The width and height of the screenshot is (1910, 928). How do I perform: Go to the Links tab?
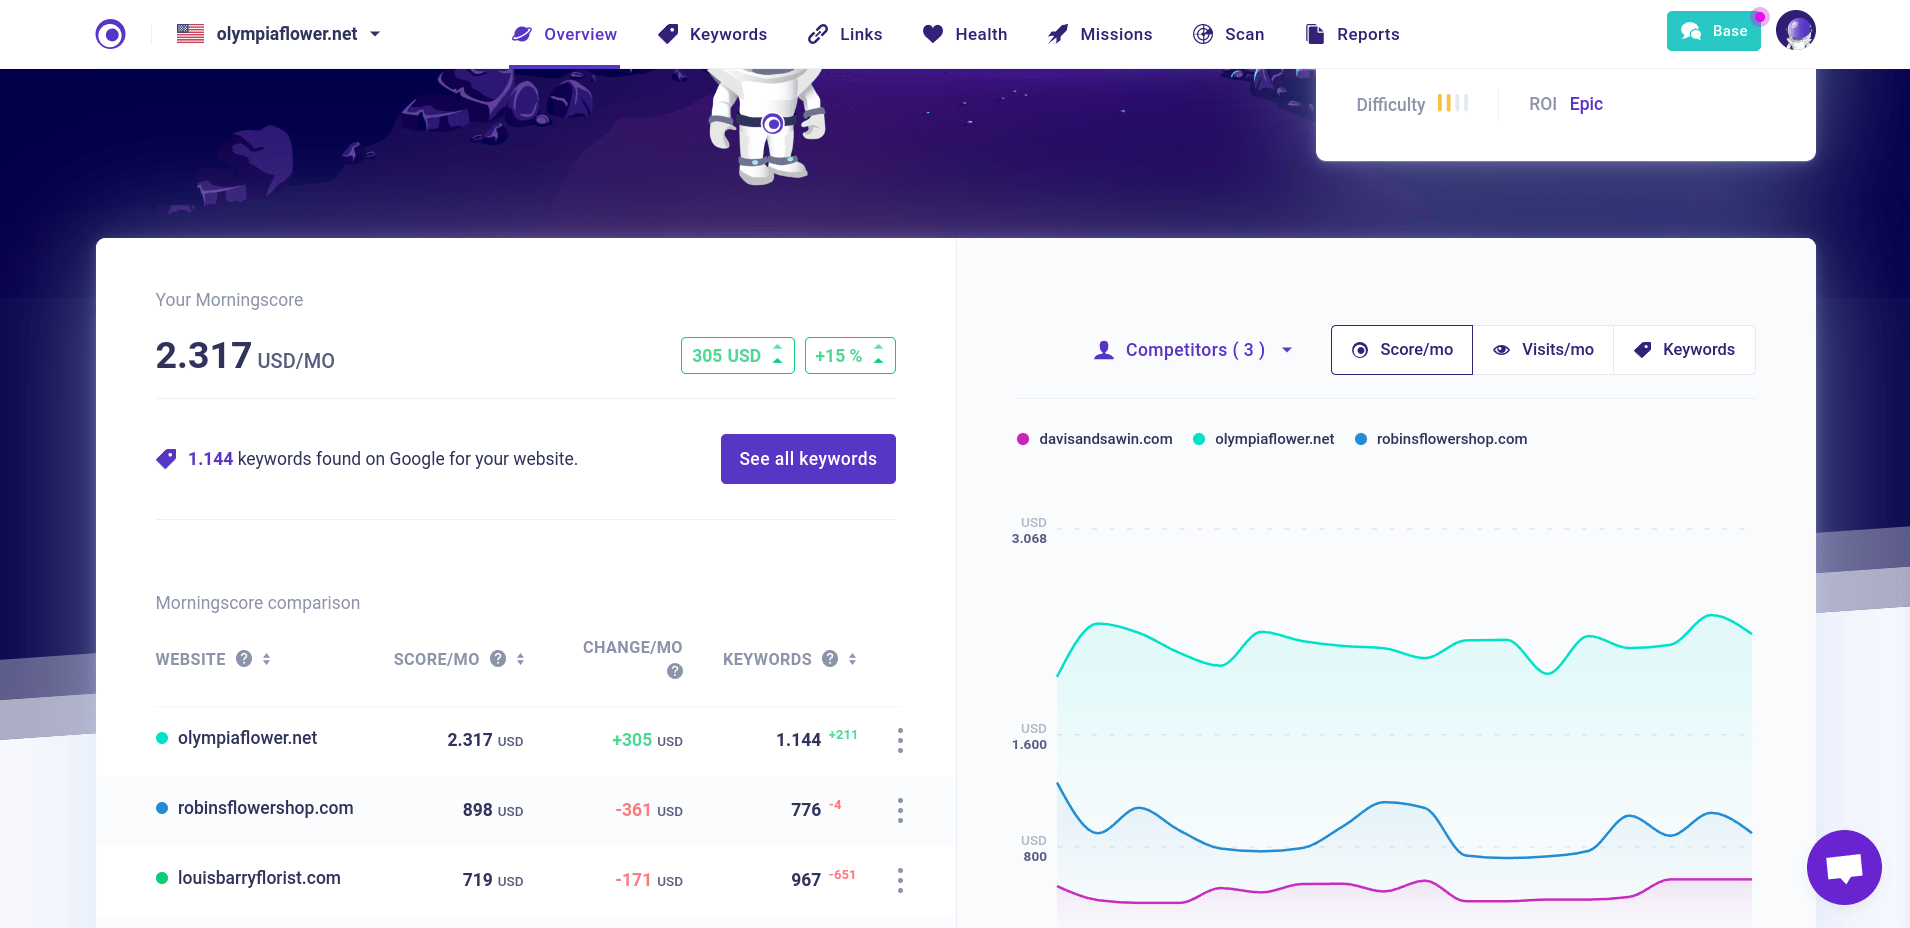coord(845,34)
